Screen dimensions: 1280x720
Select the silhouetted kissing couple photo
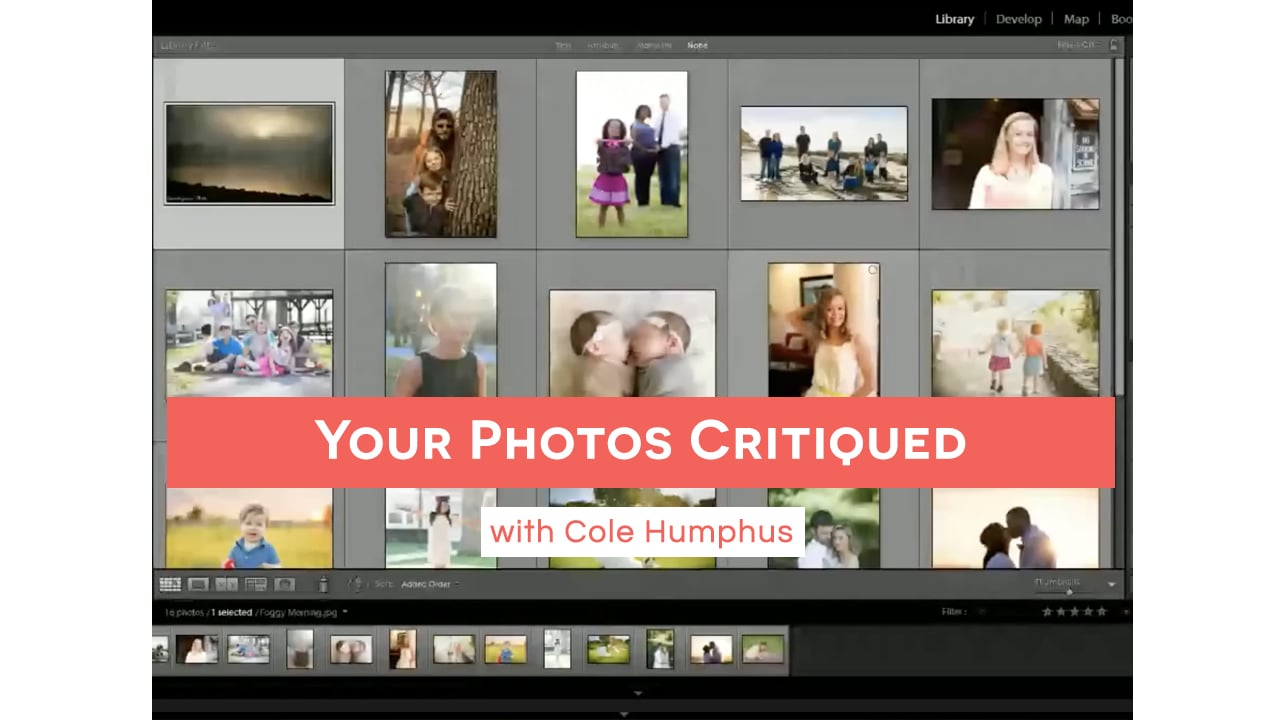[x=1015, y=528]
